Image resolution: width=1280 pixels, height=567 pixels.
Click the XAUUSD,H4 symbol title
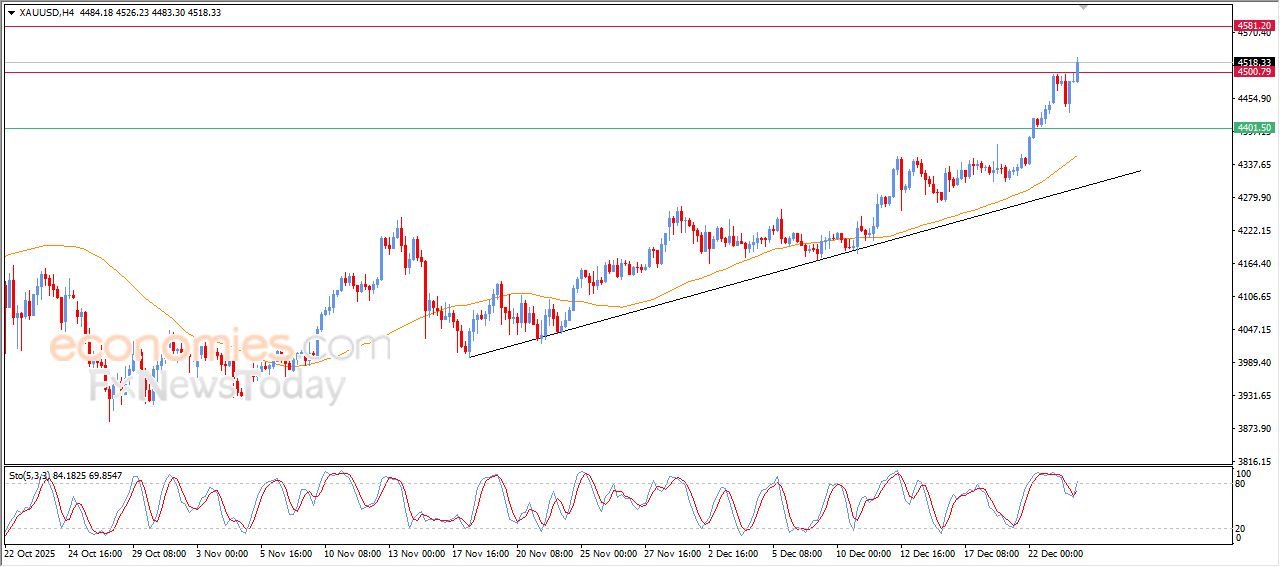pyautogui.click(x=47, y=13)
